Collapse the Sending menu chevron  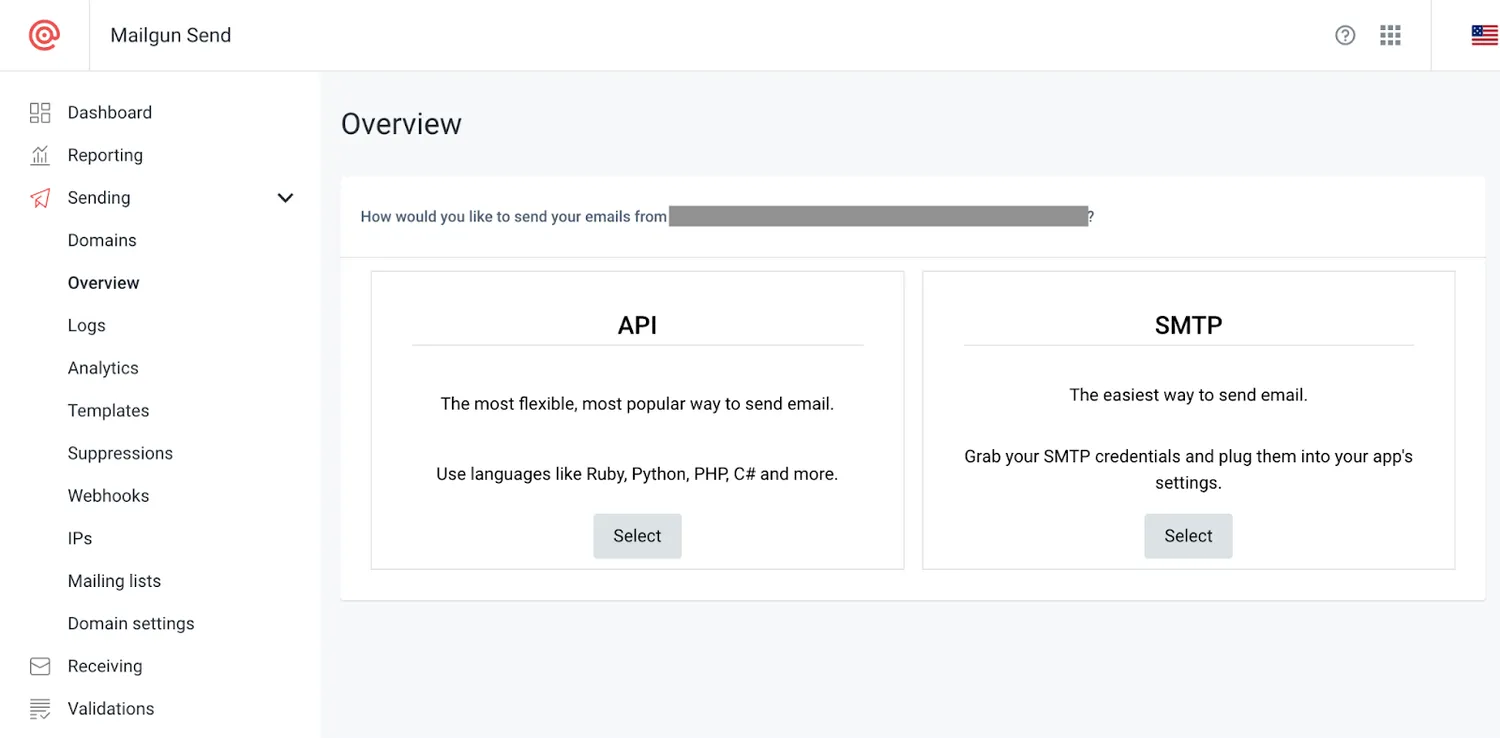tap(285, 198)
